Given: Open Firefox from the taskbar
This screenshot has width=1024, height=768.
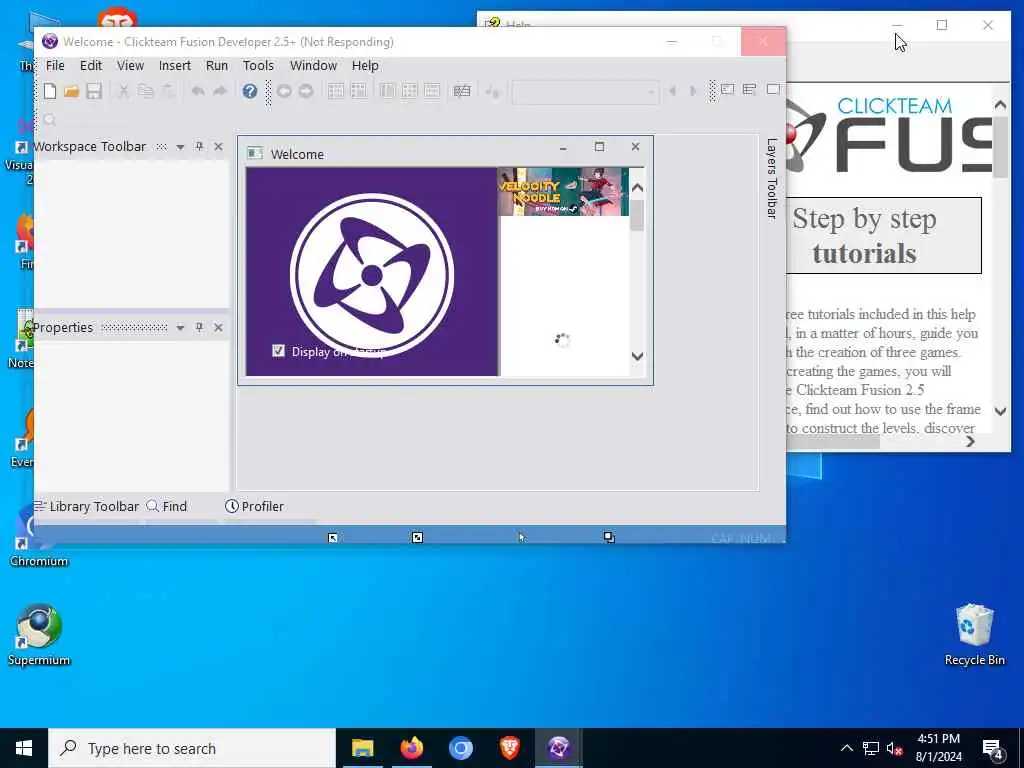Looking at the screenshot, I should (x=411, y=748).
